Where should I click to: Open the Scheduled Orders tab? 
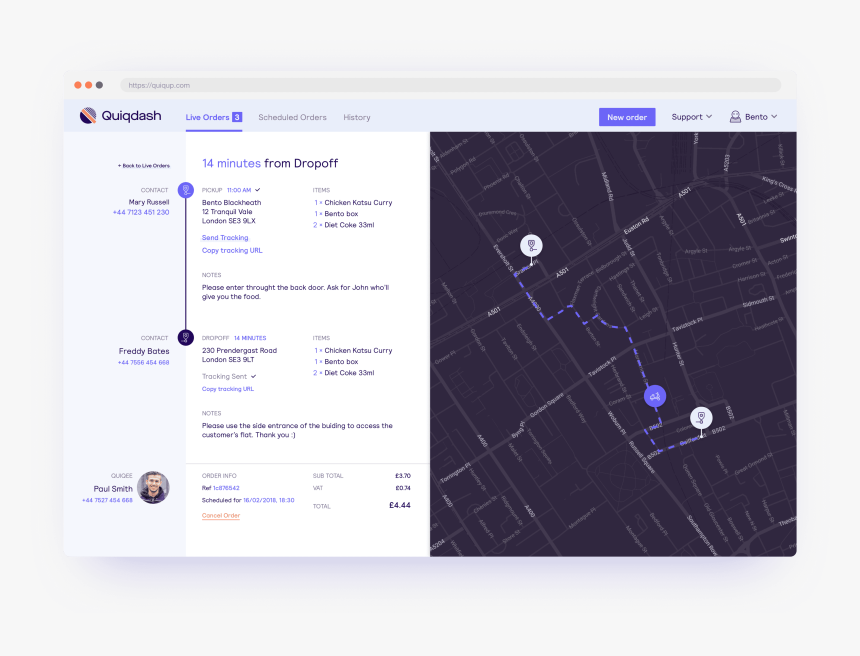(x=292, y=117)
